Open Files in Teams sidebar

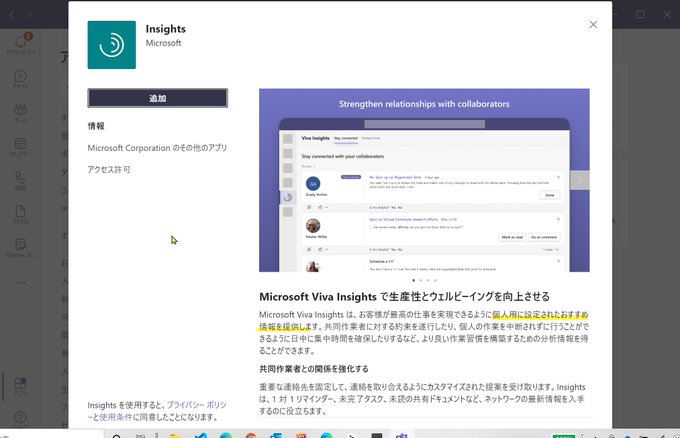[x=20, y=215]
